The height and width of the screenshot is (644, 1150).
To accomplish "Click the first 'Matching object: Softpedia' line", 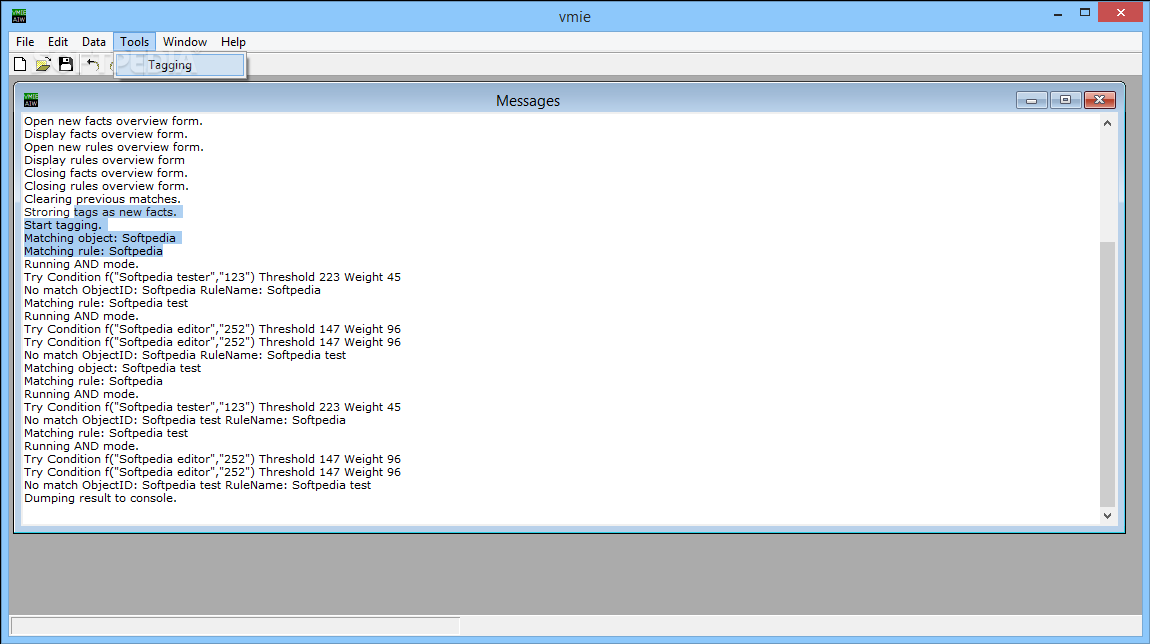I will pyautogui.click(x=100, y=238).
